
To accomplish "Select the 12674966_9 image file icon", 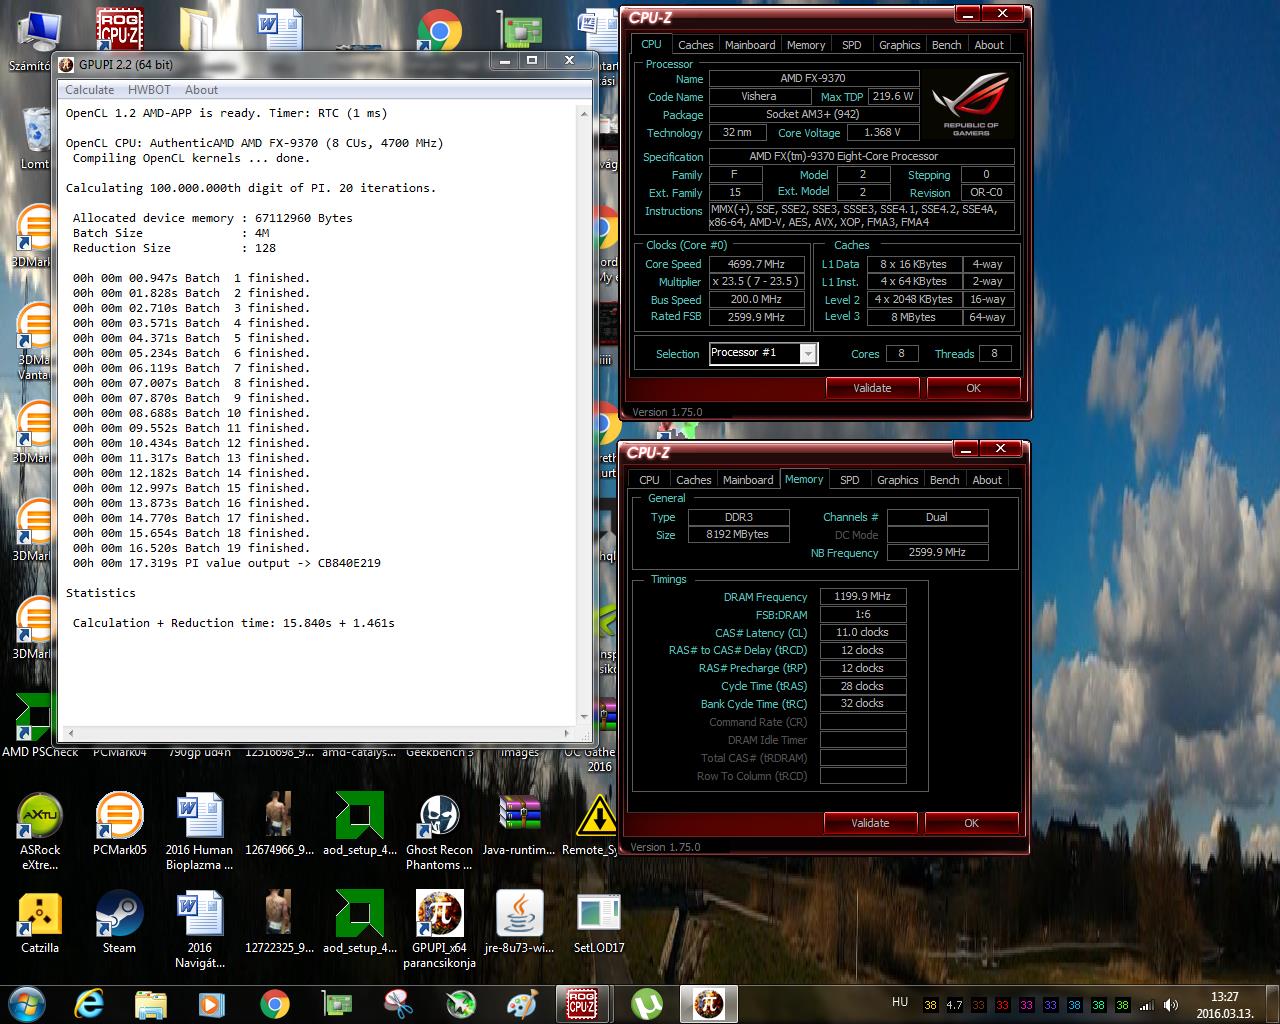I will click(278, 824).
